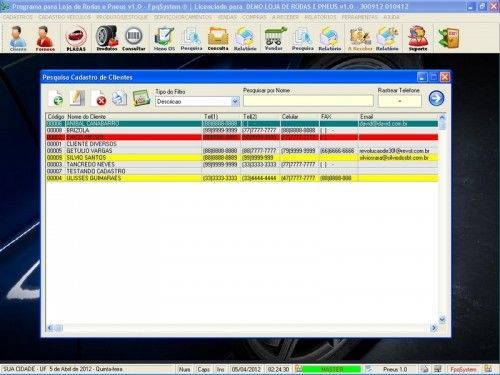Edit client with pencil note icon
This screenshot has width=500, height=375.
click(77, 98)
